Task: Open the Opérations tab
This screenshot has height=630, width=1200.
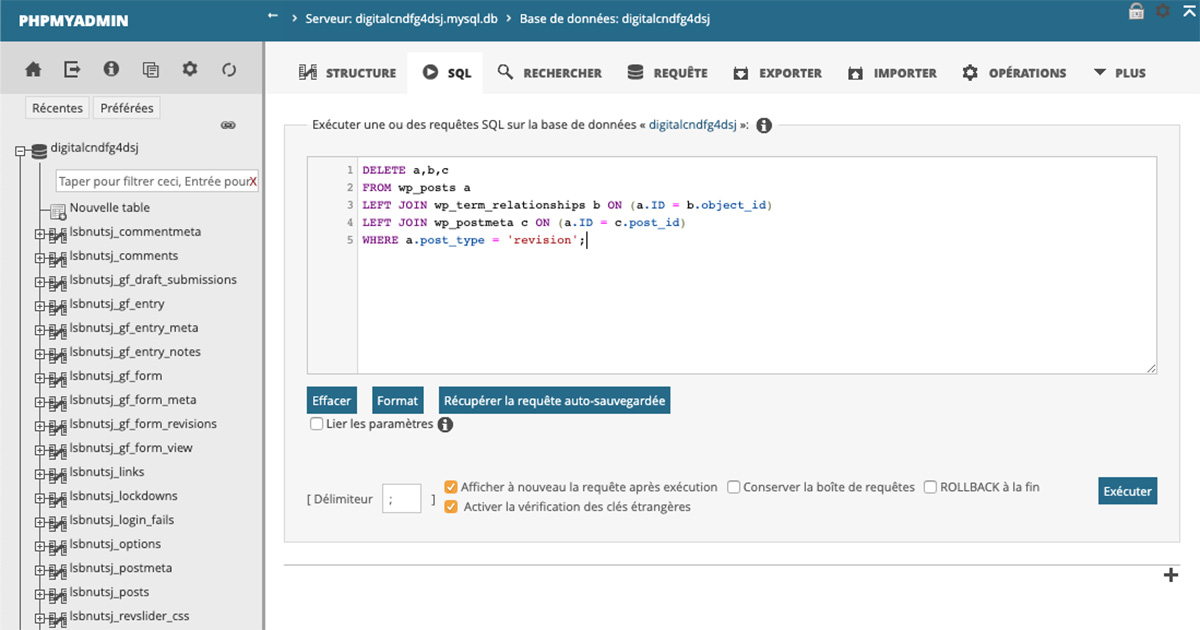Action: point(1014,73)
